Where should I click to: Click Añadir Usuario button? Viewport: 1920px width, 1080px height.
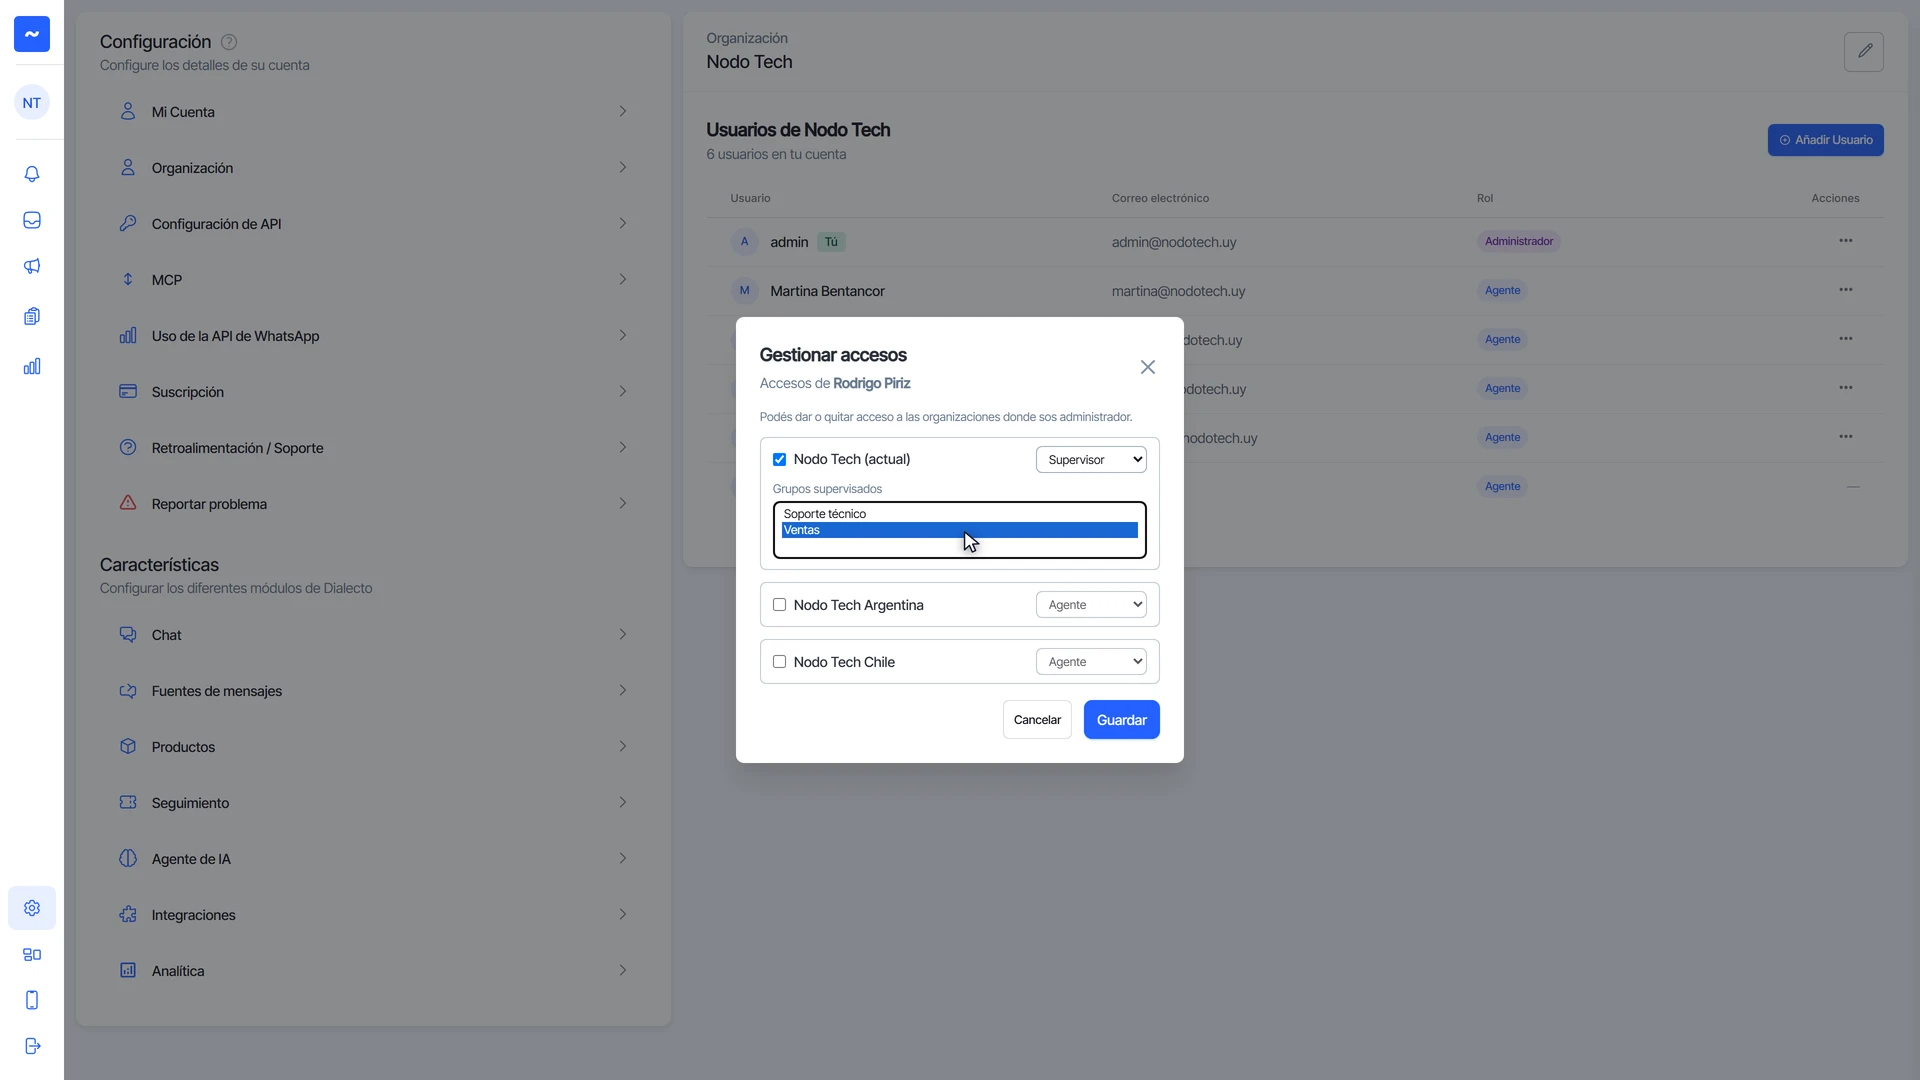coord(1825,140)
